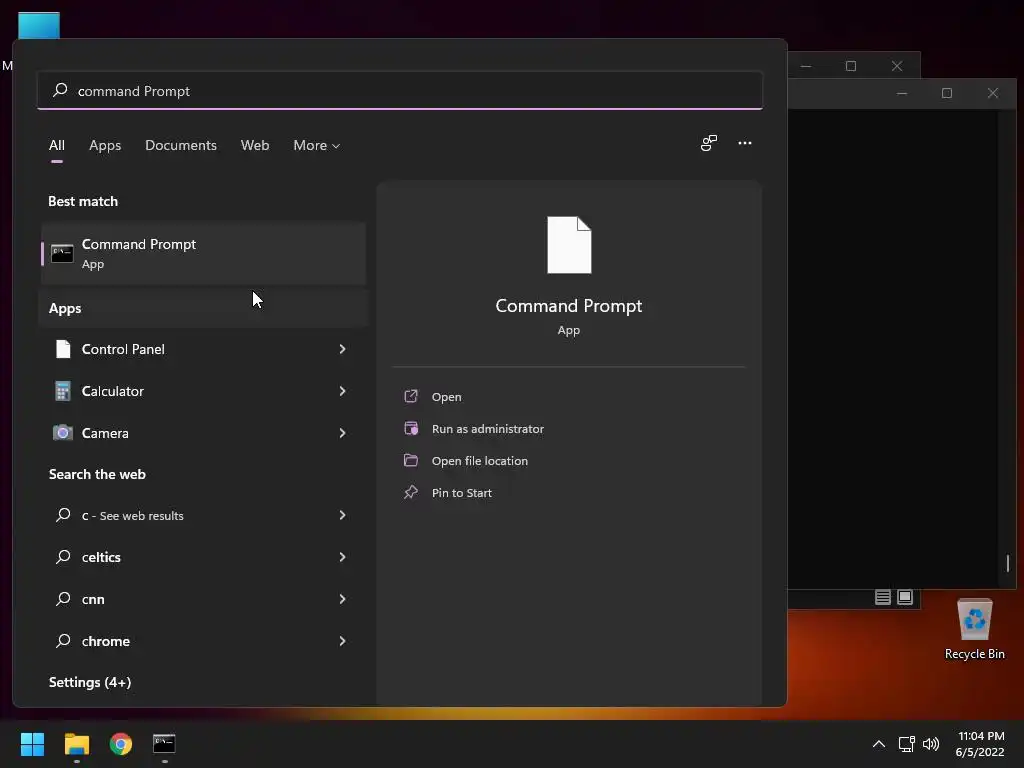This screenshot has height=768, width=1024.
Task: Open the three-dot more options menu
Action: click(744, 143)
